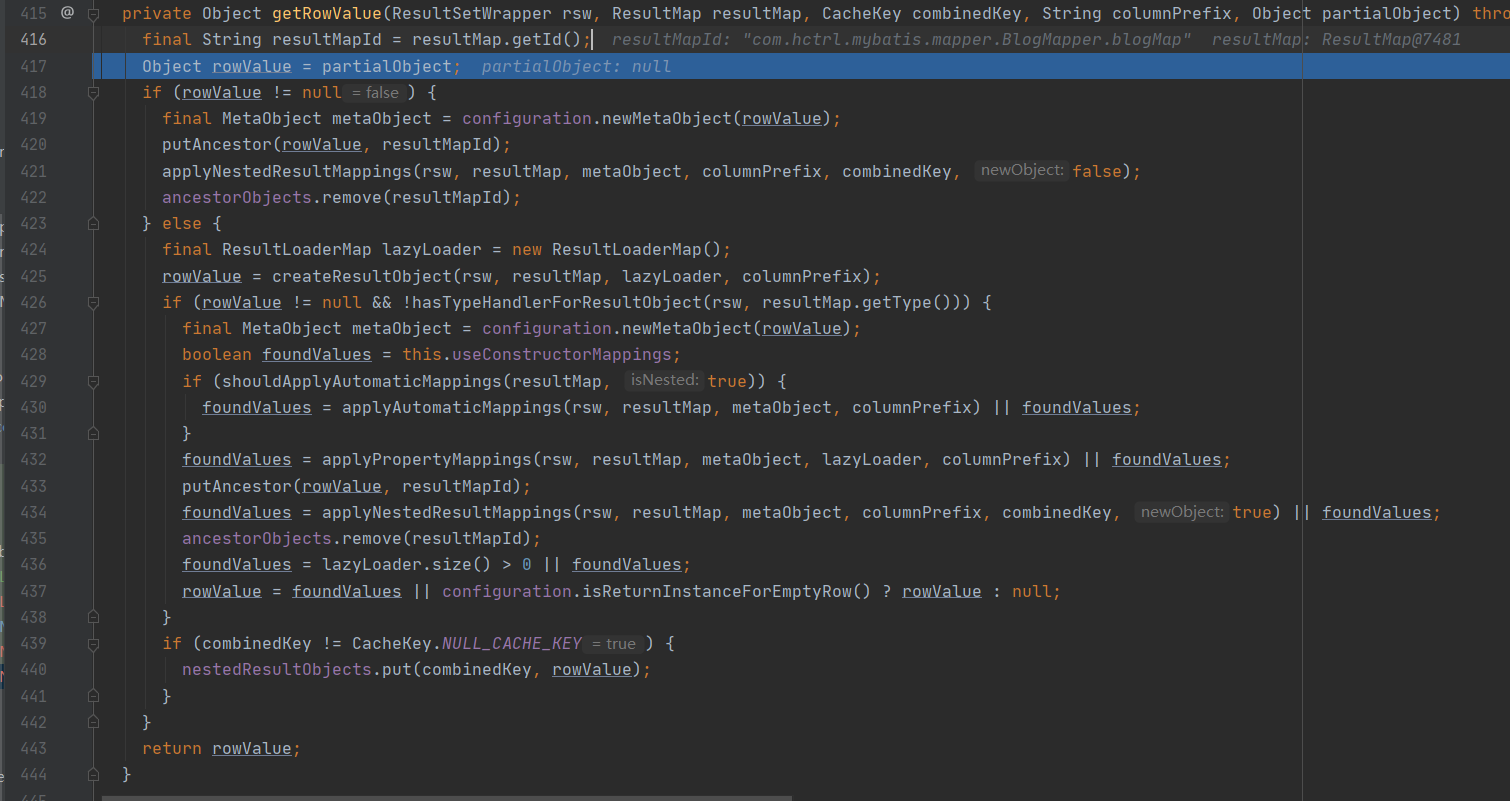Click line number 417 of the highlighted execution line
This screenshot has width=1510, height=801.
(33, 66)
